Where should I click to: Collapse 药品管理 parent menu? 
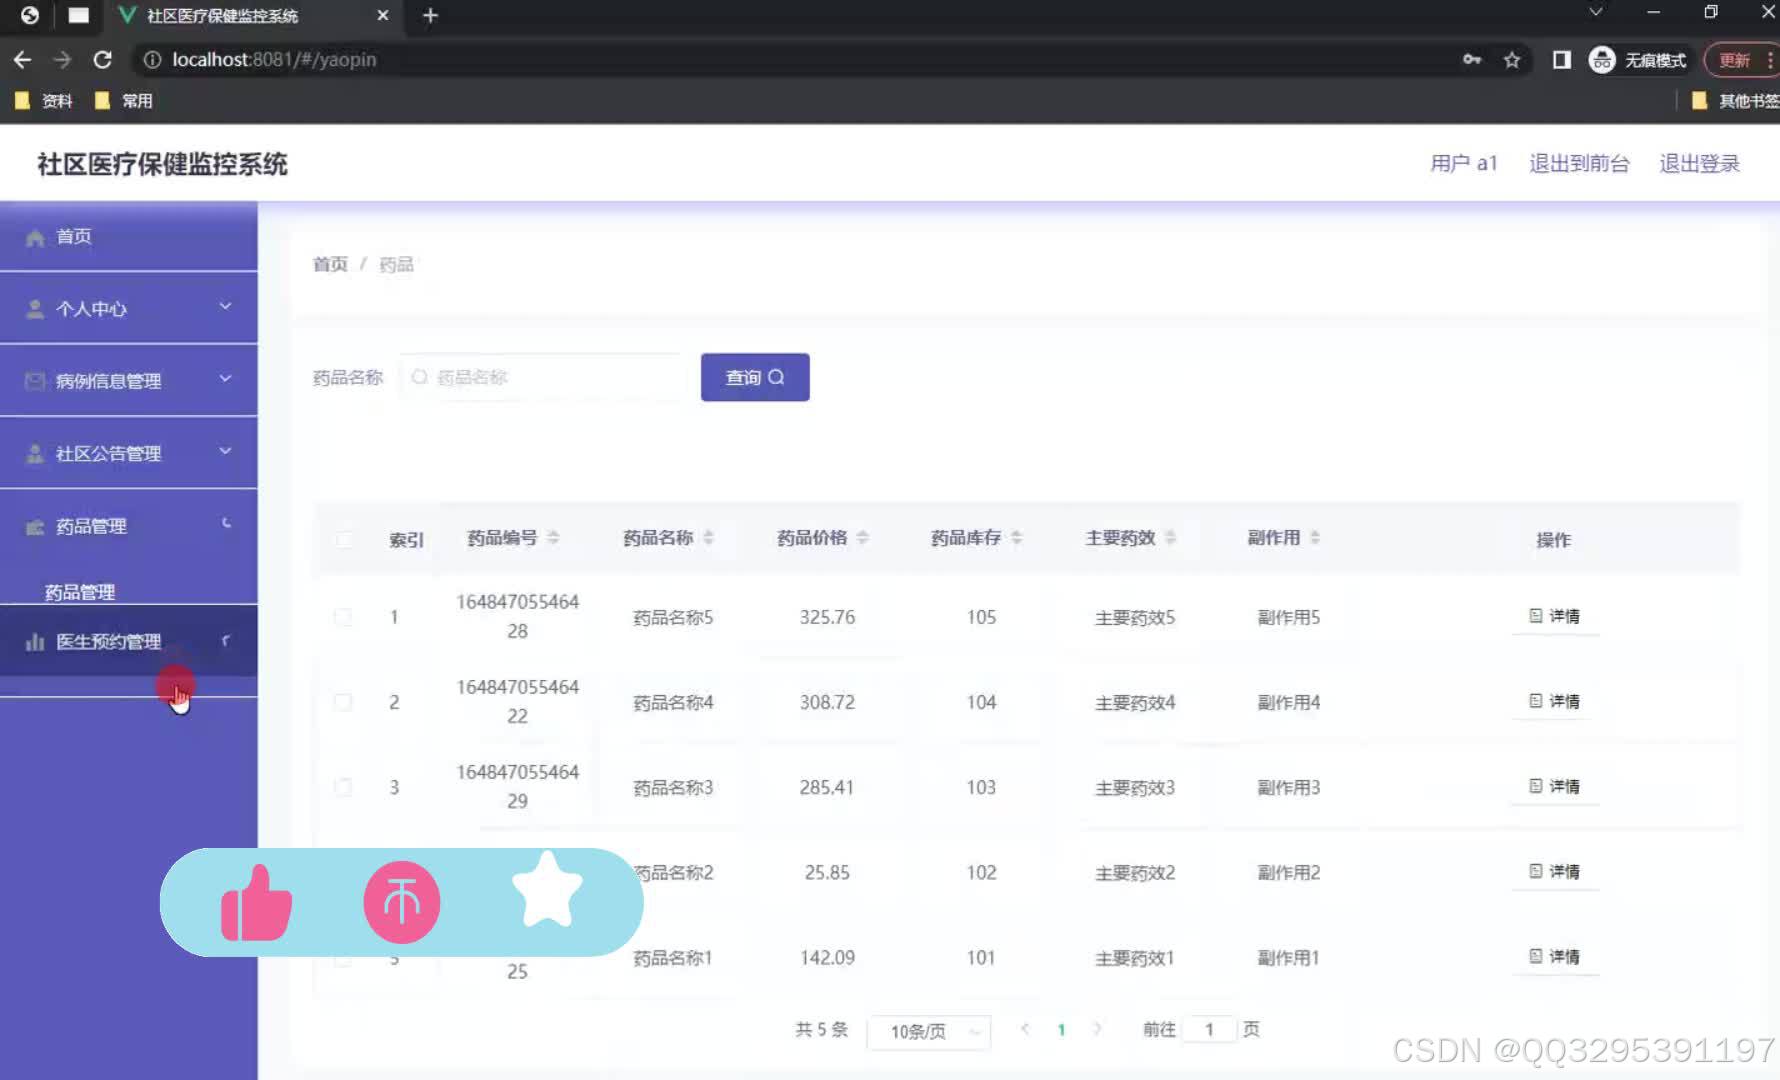pyautogui.click(x=129, y=526)
